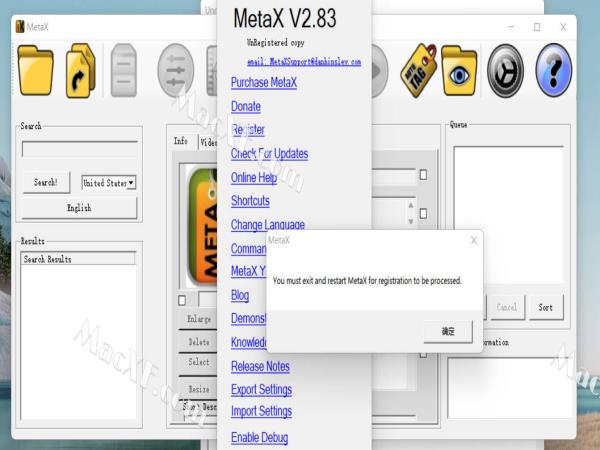Click the folder with arrow icon
The image size is (600, 450).
(x=80, y=70)
